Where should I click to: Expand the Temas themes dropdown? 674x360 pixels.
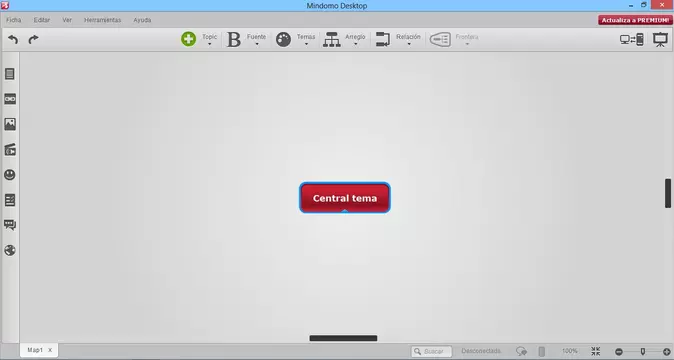click(306, 40)
